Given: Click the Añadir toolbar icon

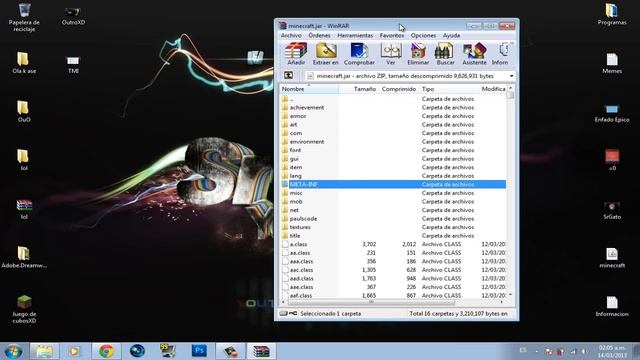Looking at the screenshot, I should (296, 54).
